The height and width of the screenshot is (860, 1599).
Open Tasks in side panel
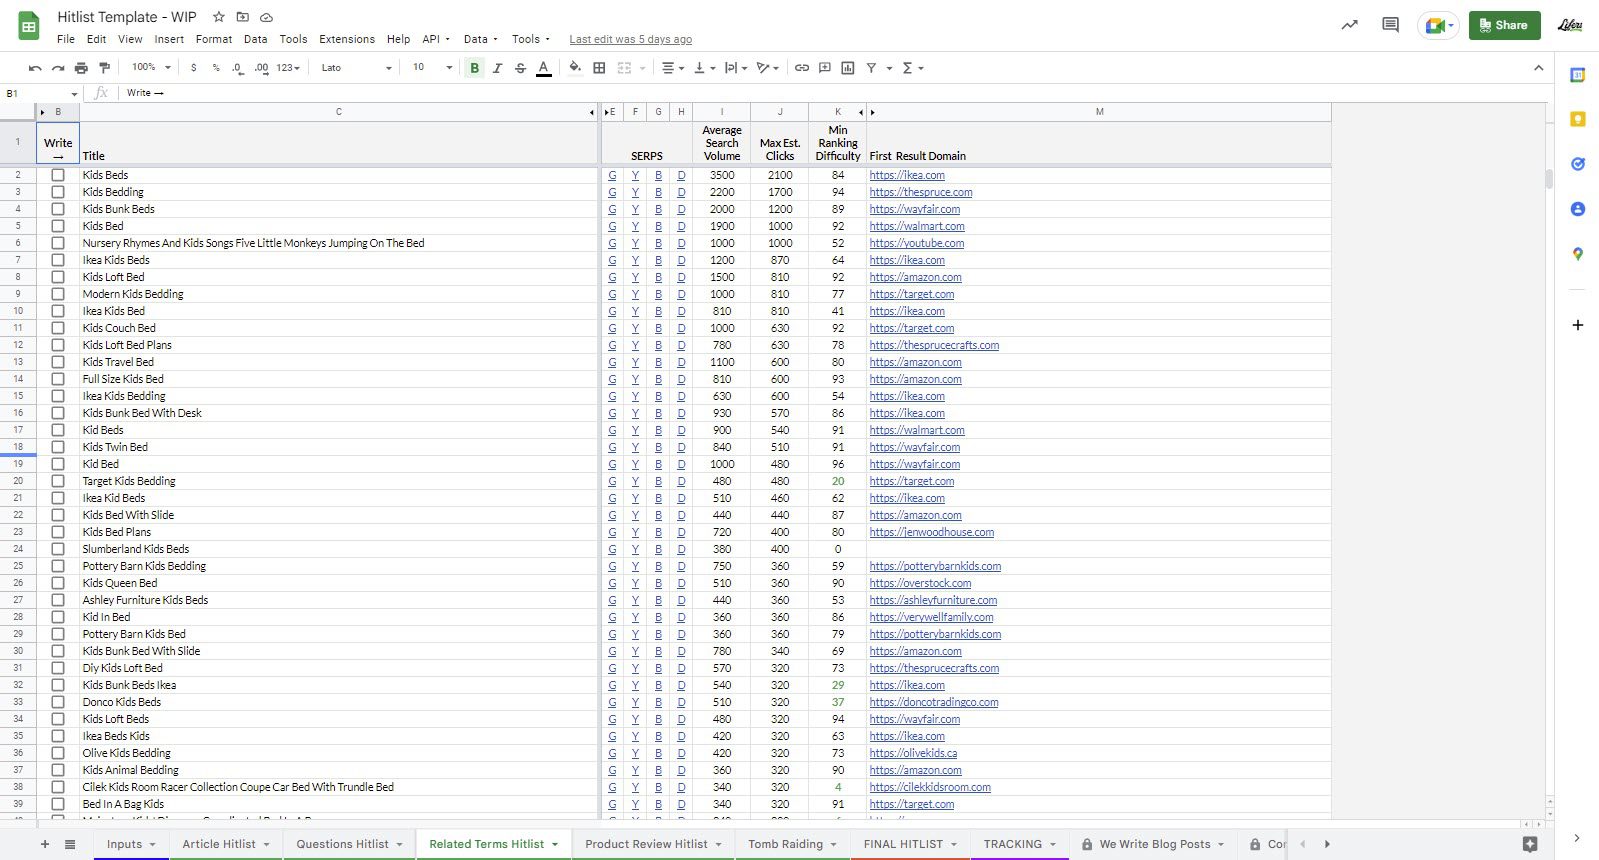point(1578,164)
